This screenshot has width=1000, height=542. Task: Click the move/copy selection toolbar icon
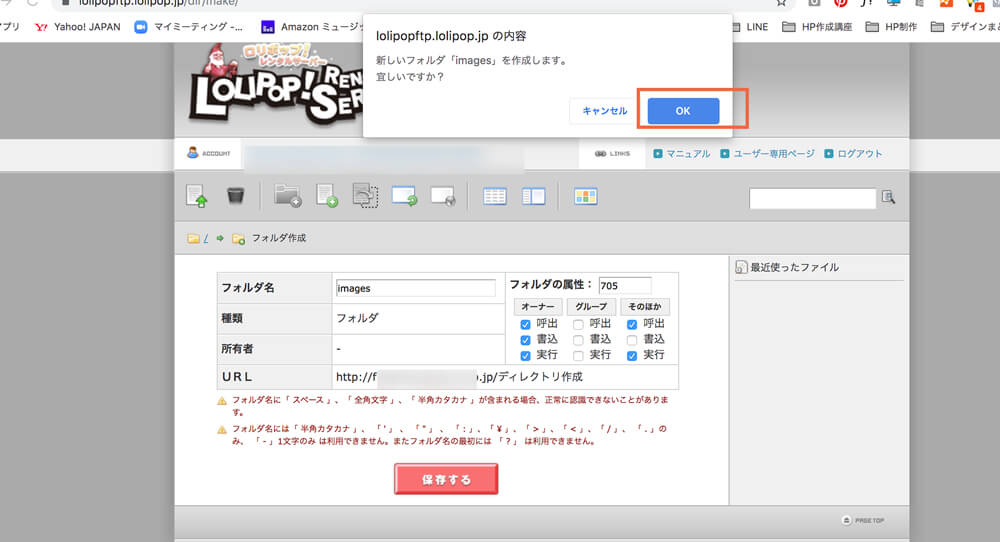click(365, 196)
